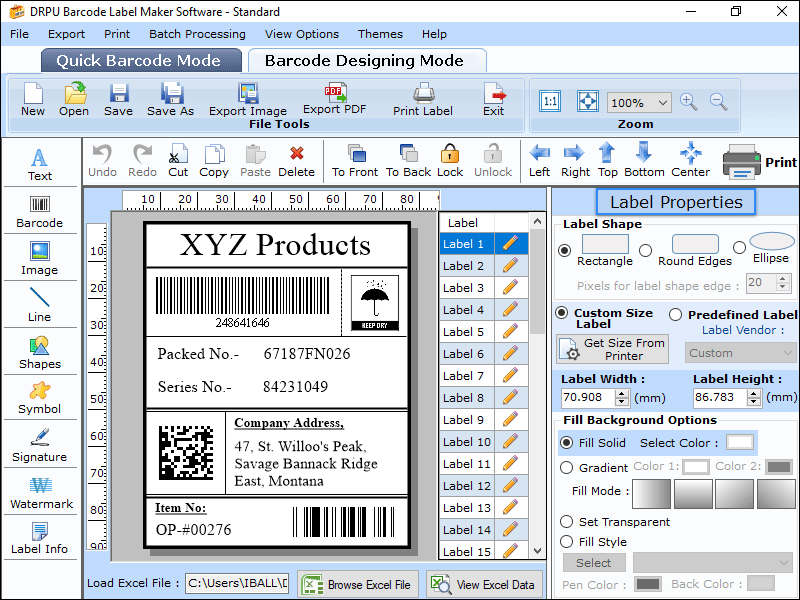This screenshot has width=800, height=600.
Task: Open the zoom percentage dropdown
Action: [663, 103]
